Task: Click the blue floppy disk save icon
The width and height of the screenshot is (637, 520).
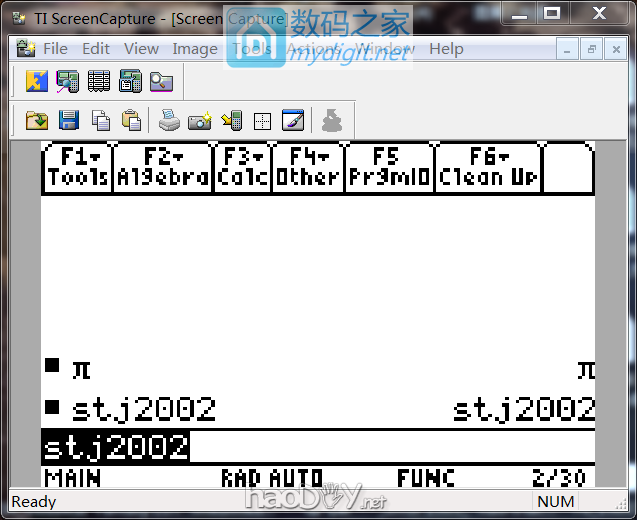Action: (x=68, y=121)
